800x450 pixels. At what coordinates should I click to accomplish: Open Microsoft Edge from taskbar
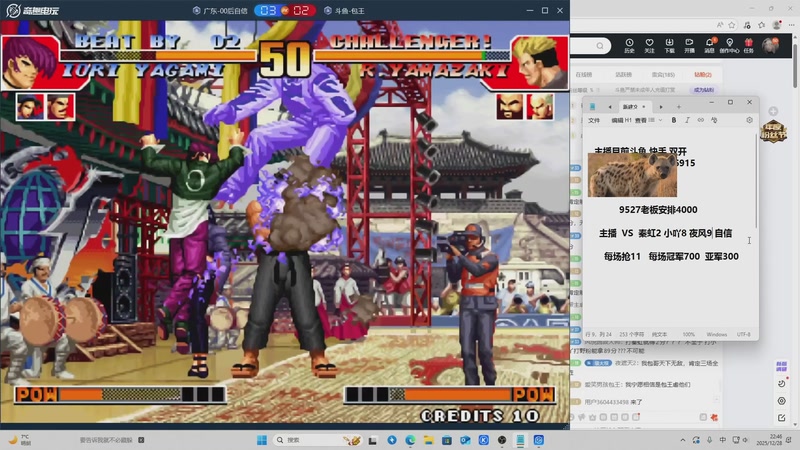(410, 440)
